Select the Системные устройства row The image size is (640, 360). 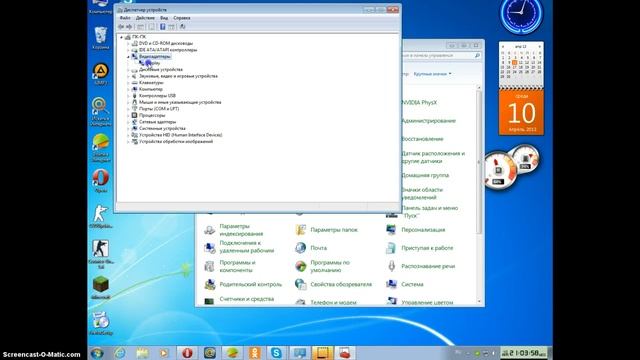tap(162, 128)
